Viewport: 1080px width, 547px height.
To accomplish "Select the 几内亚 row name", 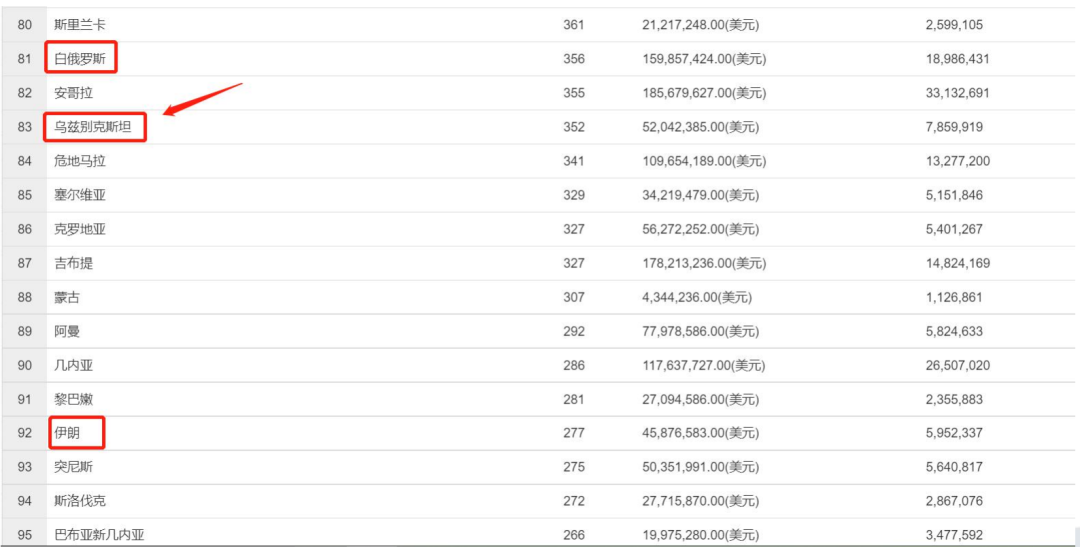I will pos(74,365).
